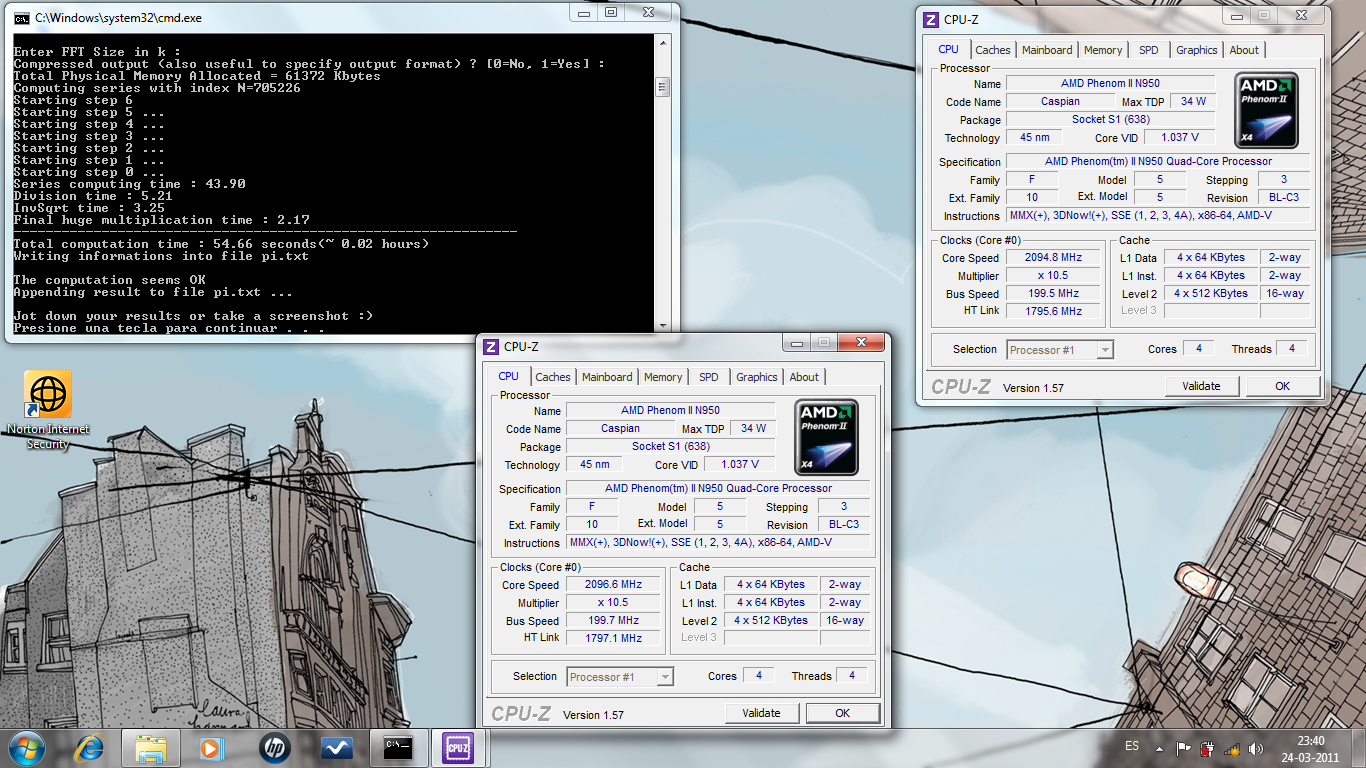This screenshot has height=768, width=1366.
Task: Click Validate in rear CPU-Z window
Action: 1202,386
